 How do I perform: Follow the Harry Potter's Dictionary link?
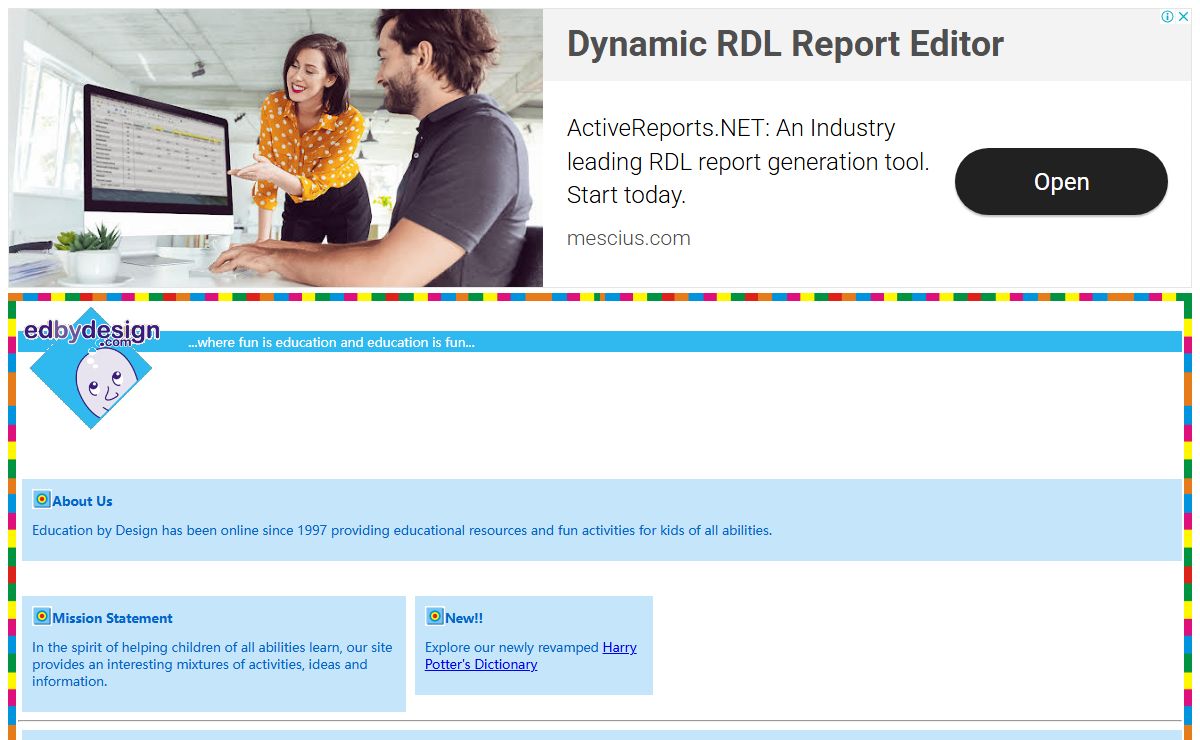[x=531, y=656]
